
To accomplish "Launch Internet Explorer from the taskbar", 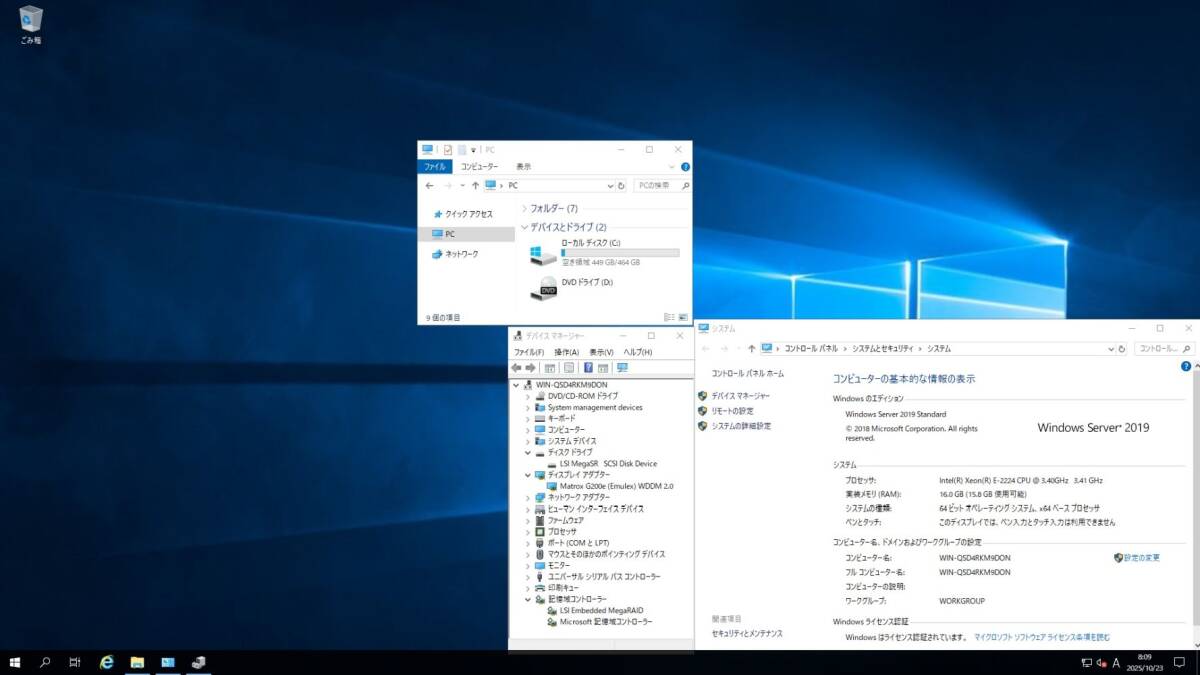I will click(107, 662).
